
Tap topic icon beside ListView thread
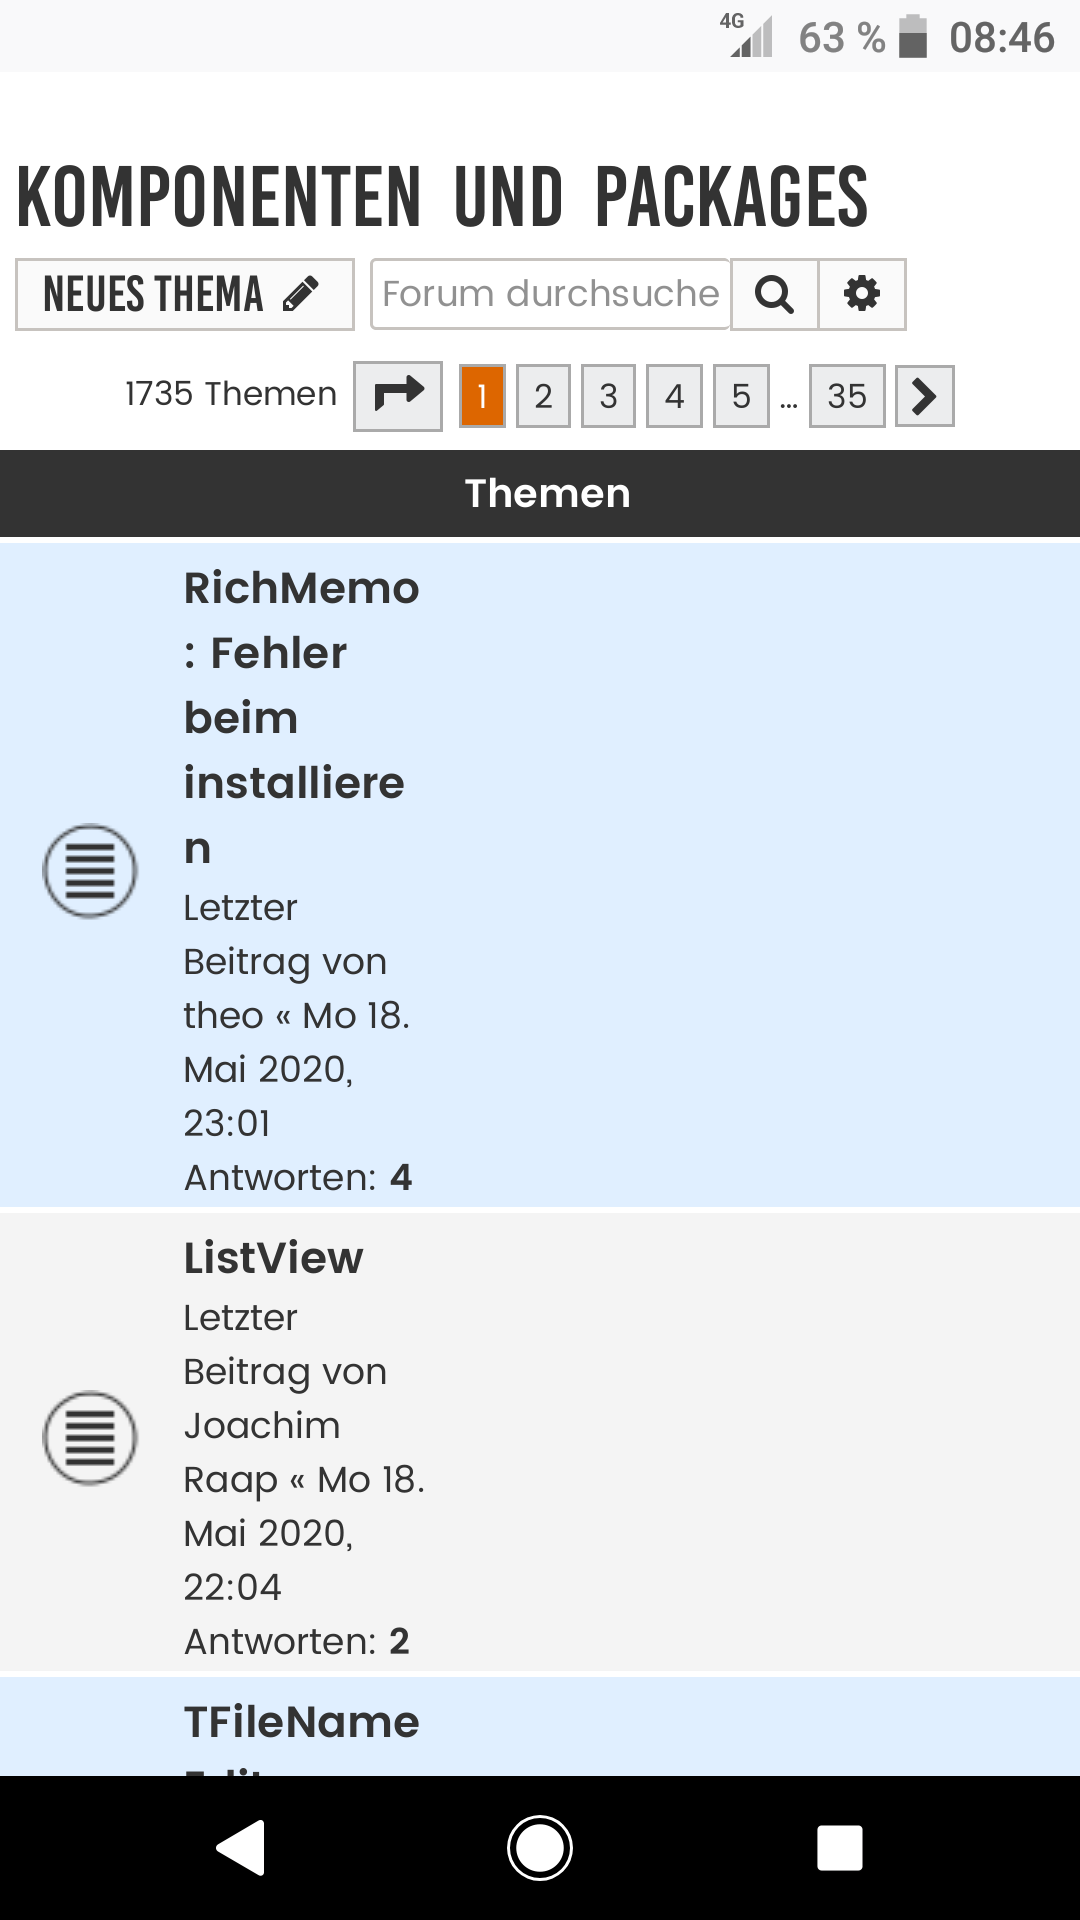90,1438
